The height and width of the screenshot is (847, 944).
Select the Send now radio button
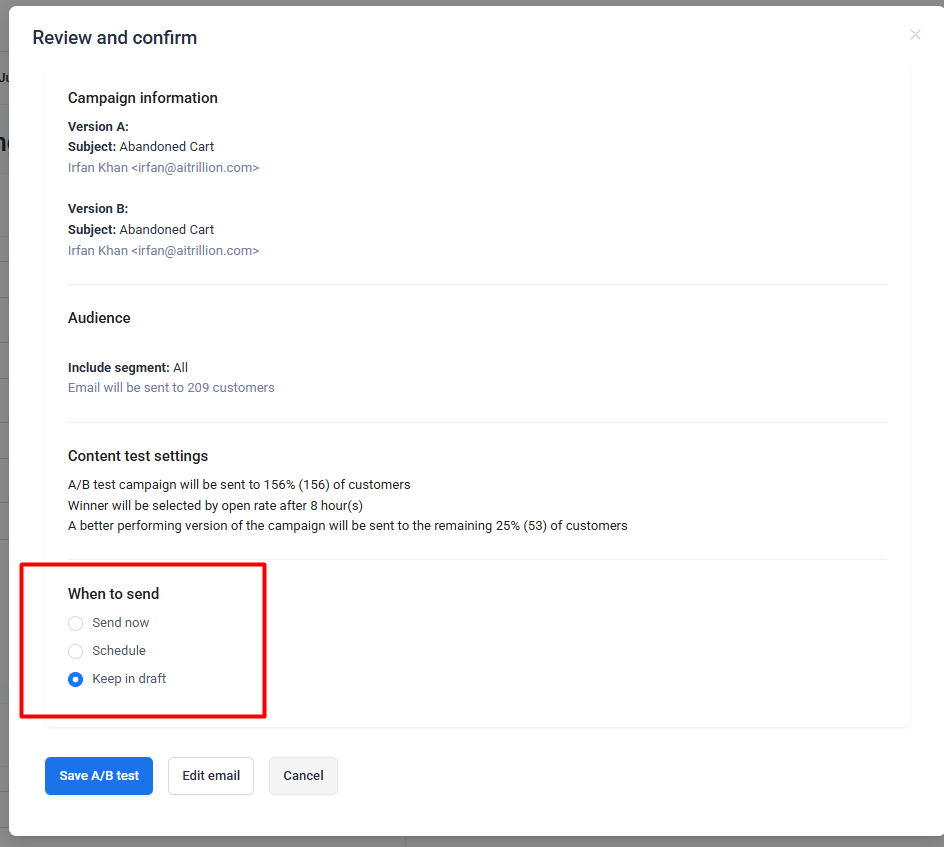point(76,623)
